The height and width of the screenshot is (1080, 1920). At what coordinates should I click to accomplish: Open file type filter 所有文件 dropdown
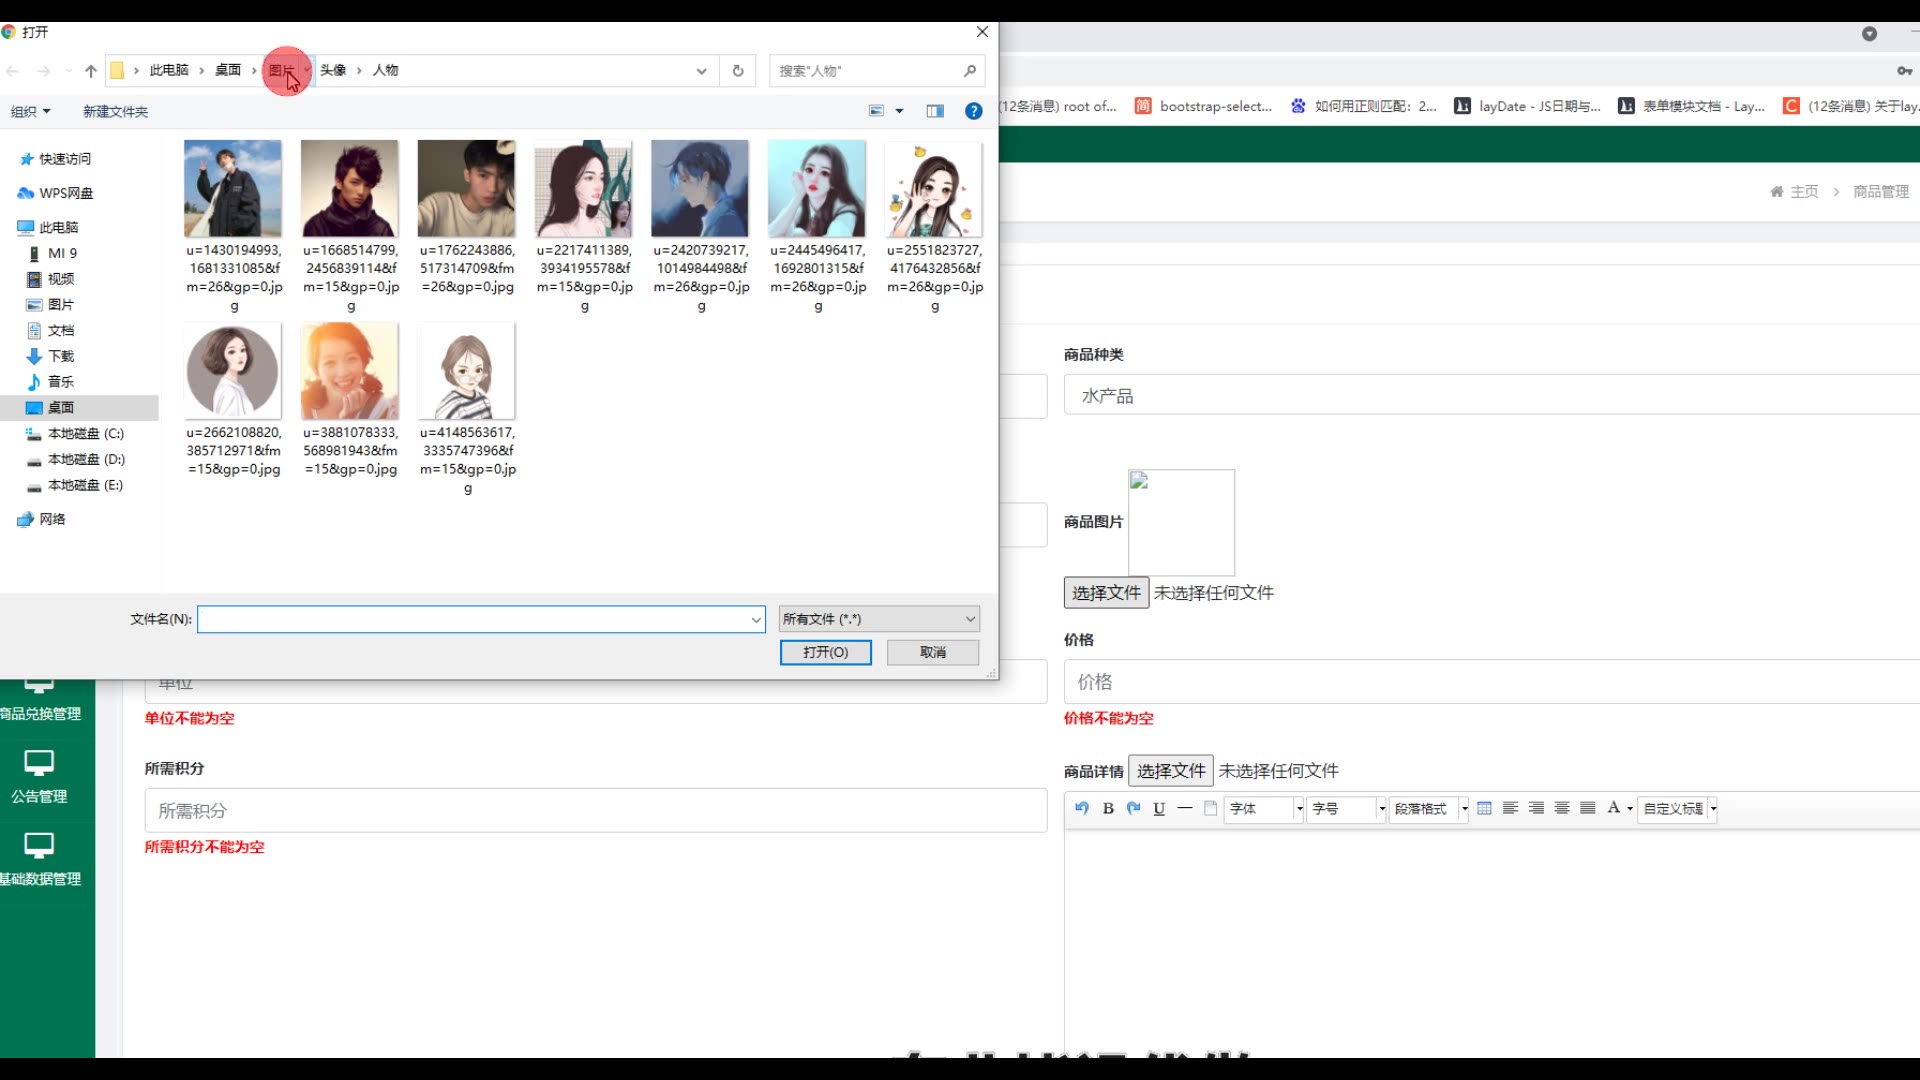(x=879, y=619)
